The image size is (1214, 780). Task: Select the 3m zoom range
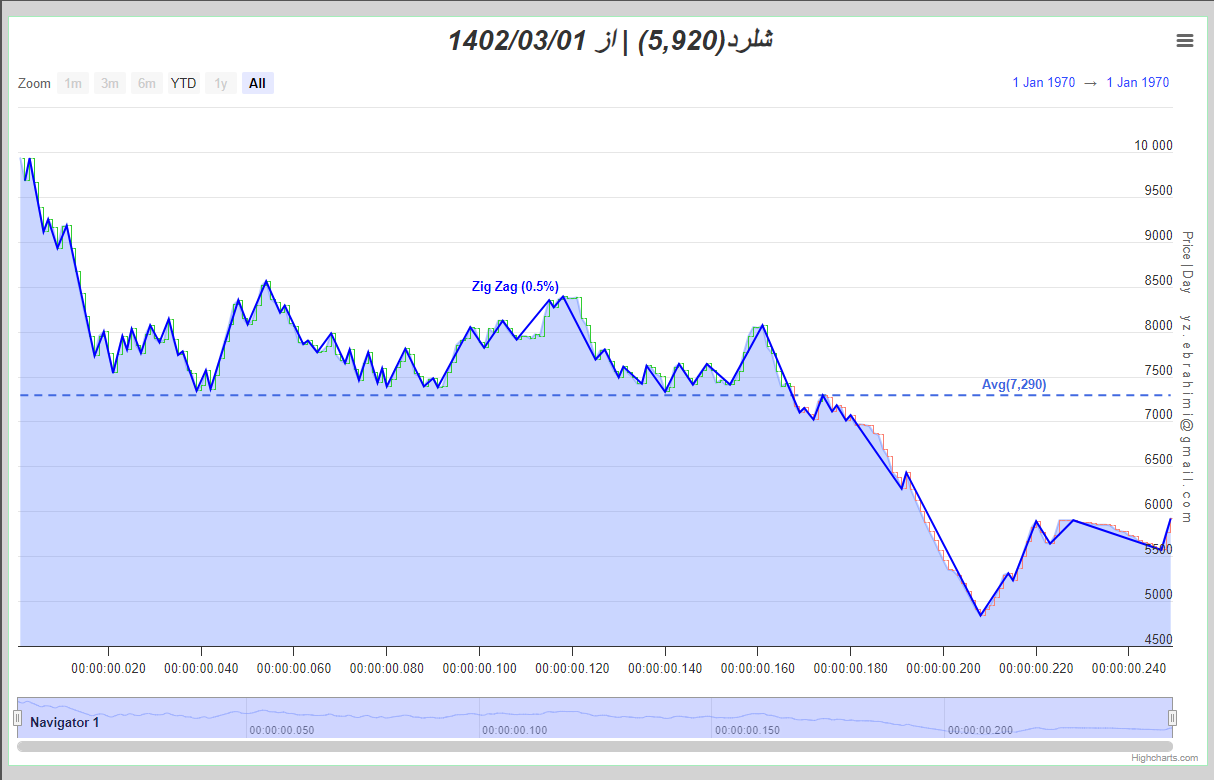(110, 83)
